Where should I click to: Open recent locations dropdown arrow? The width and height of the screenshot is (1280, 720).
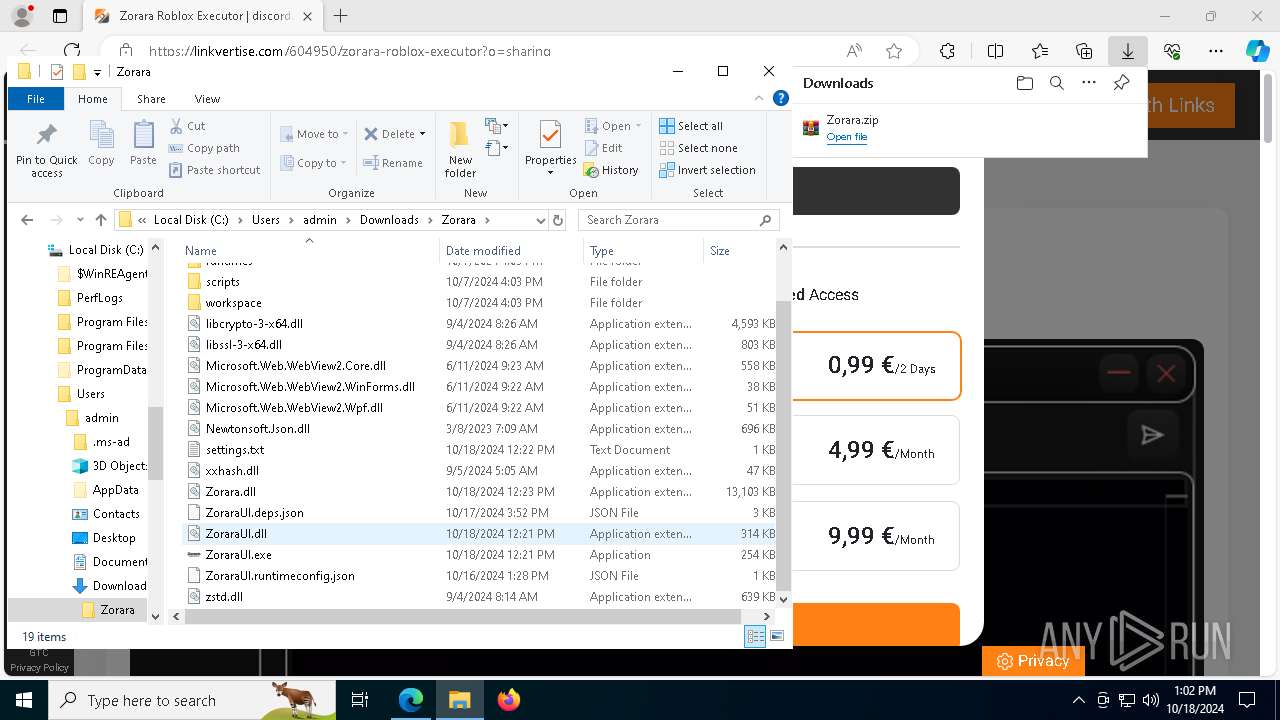80,220
